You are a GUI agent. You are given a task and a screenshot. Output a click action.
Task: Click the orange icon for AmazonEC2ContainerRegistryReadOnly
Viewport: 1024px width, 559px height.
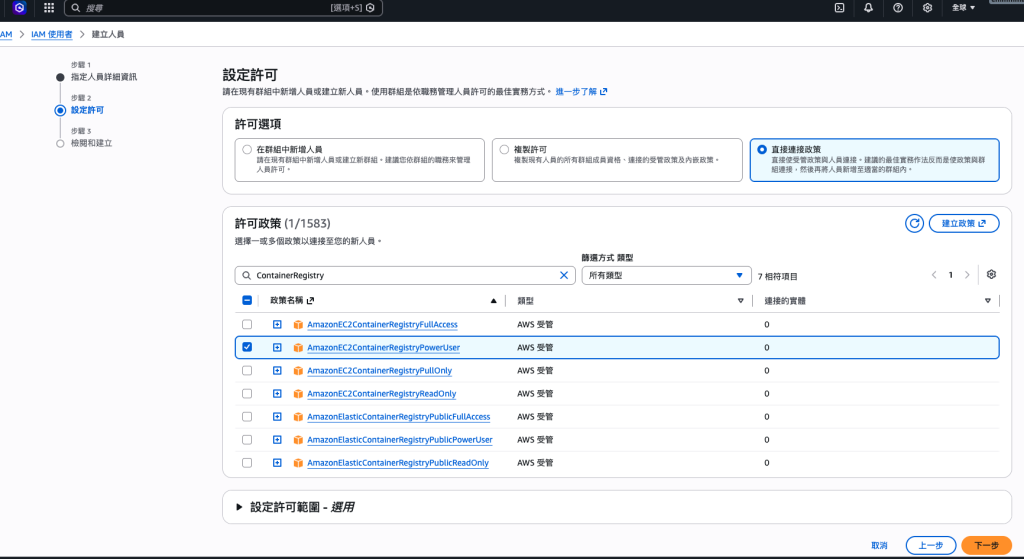[298, 394]
